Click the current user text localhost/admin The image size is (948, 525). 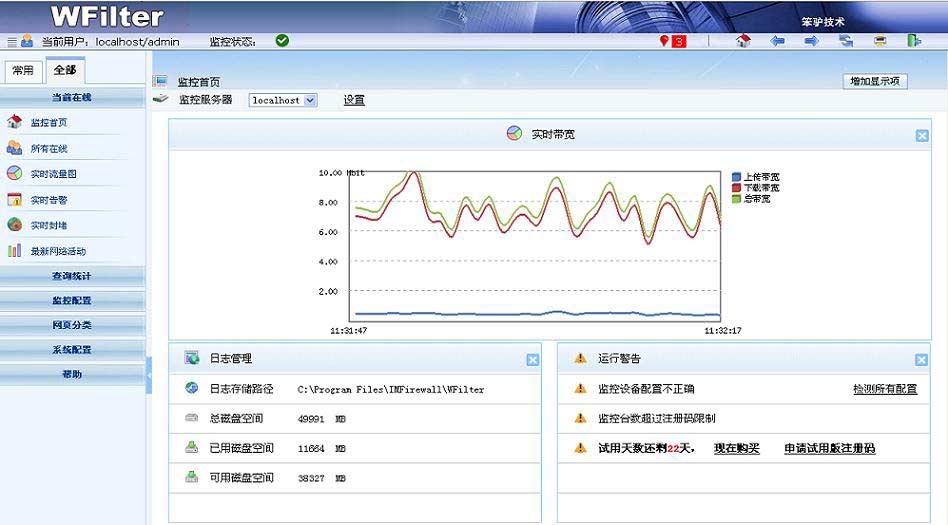click(x=138, y=42)
